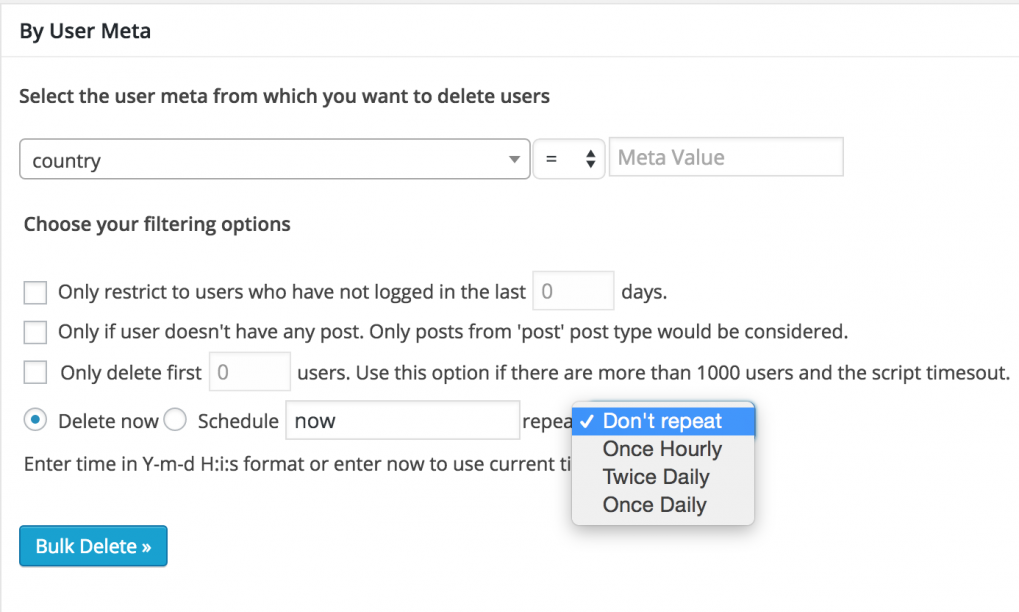
Task: Open the schedule repeat frequency dropdown
Action: click(x=662, y=421)
